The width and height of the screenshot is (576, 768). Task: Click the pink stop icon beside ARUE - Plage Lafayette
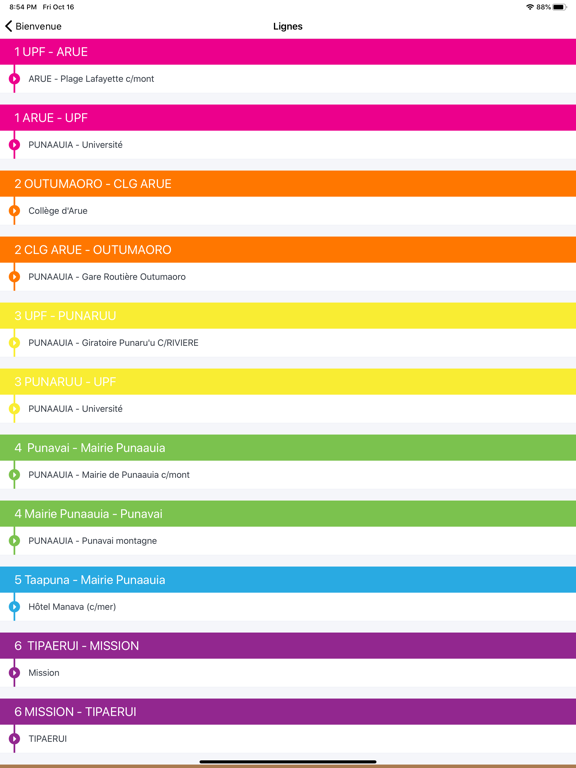pos(14,79)
